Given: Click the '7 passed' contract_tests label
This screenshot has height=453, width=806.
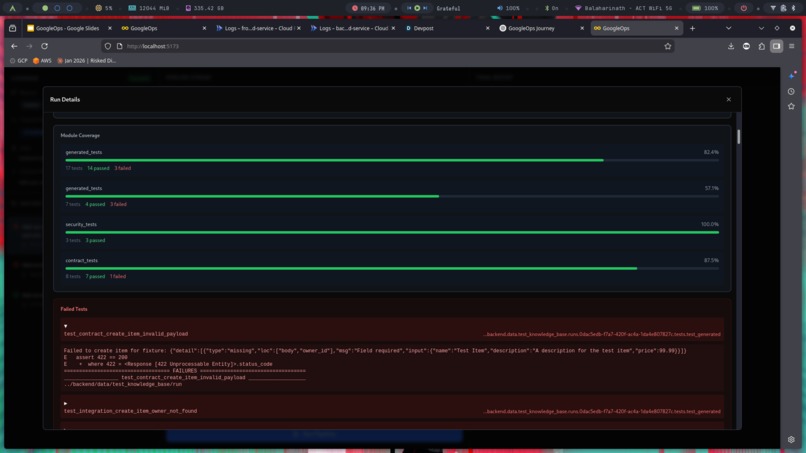Looking at the screenshot, I should (95, 276).
